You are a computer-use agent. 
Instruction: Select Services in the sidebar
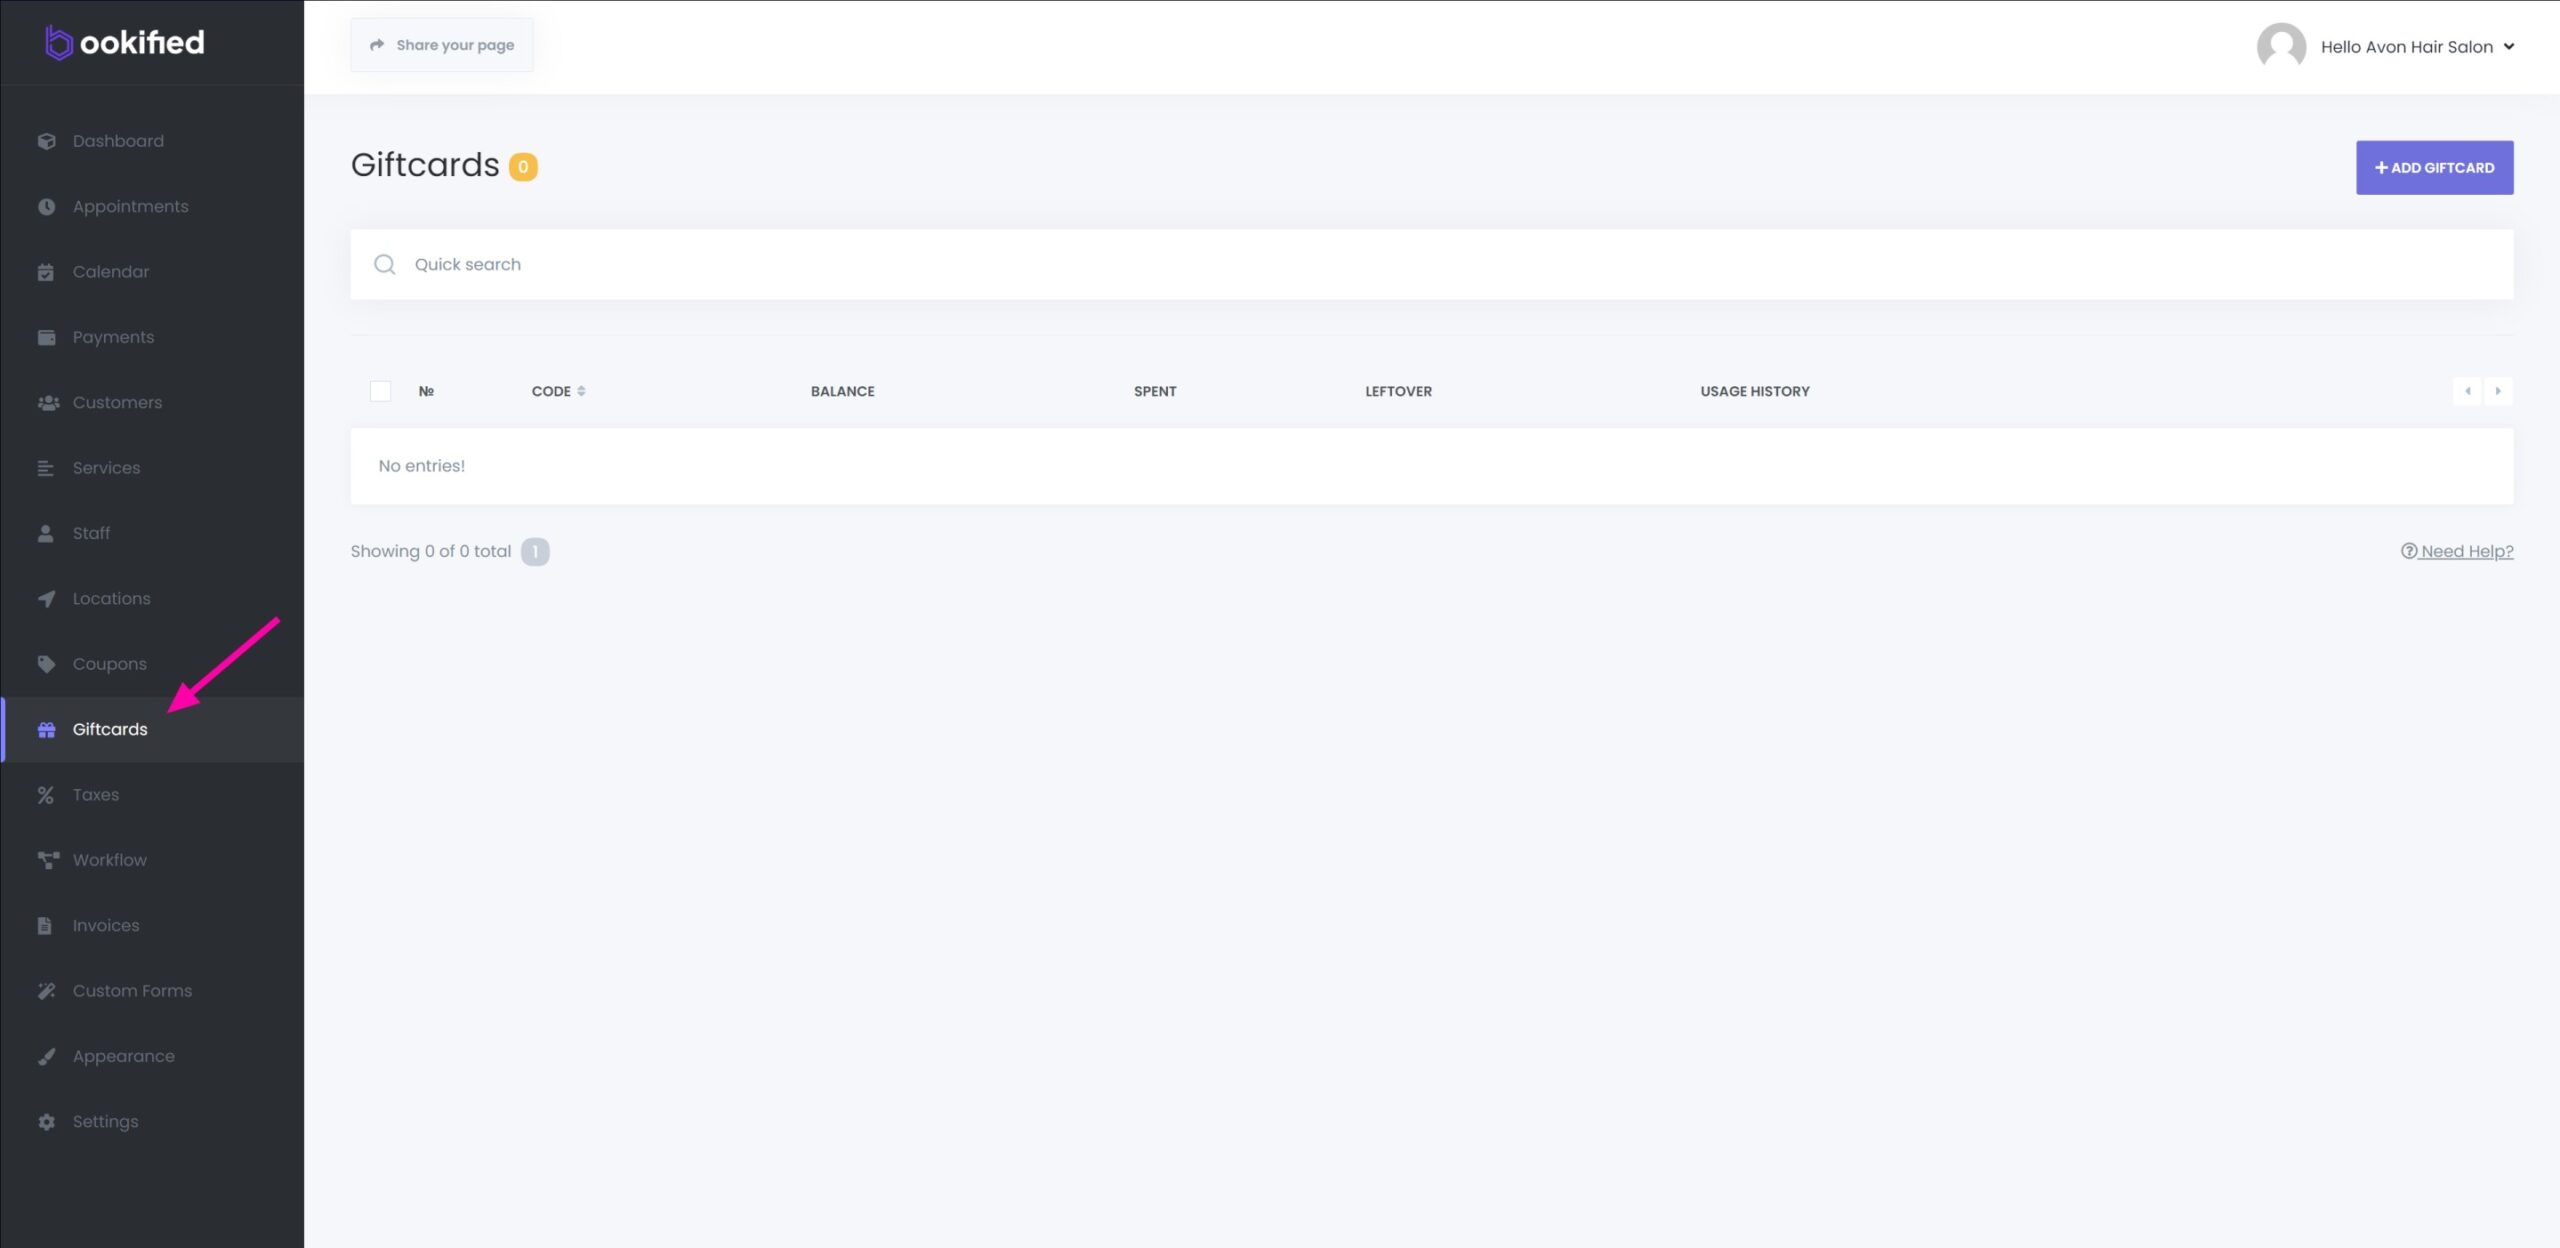[x=152, y=468]
